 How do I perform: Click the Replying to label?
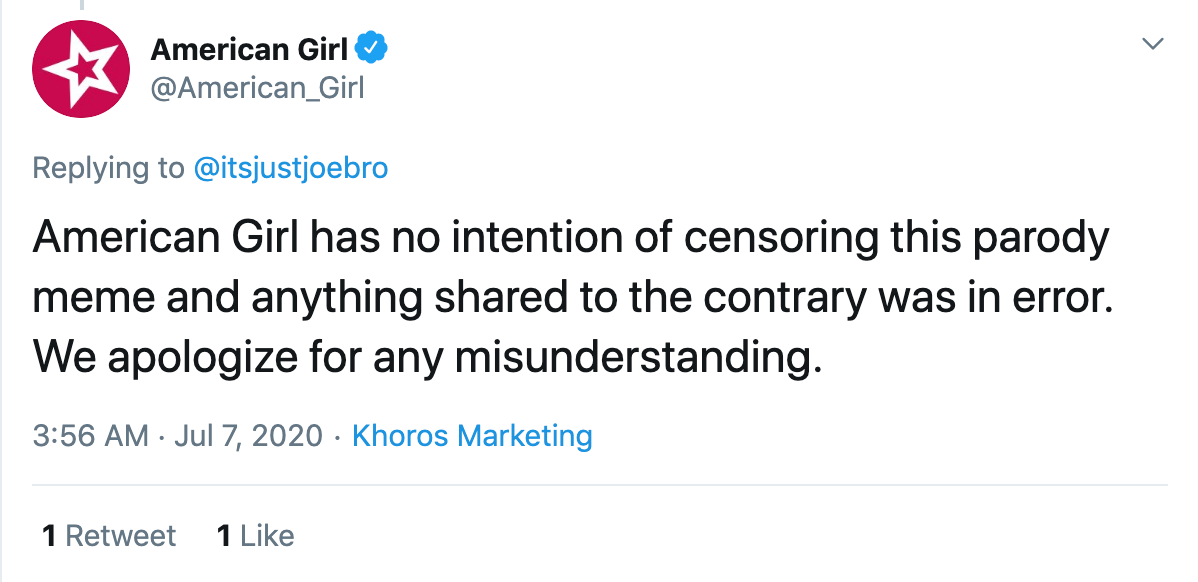(x=108, y=168)
